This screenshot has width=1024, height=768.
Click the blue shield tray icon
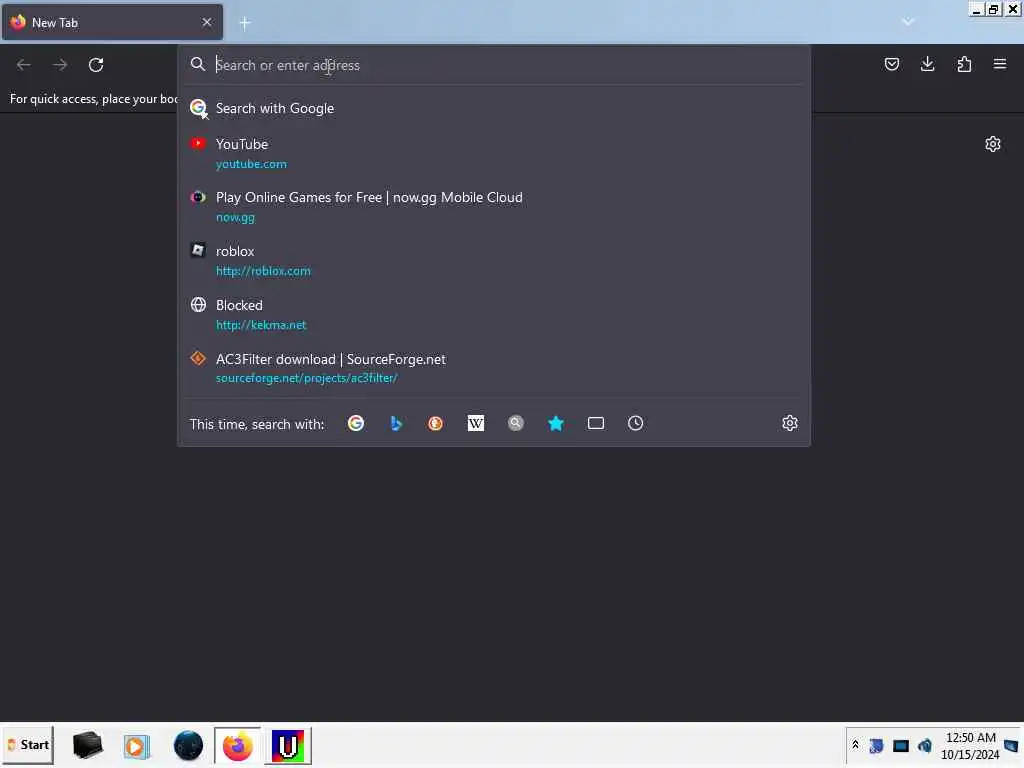point(876,746)
